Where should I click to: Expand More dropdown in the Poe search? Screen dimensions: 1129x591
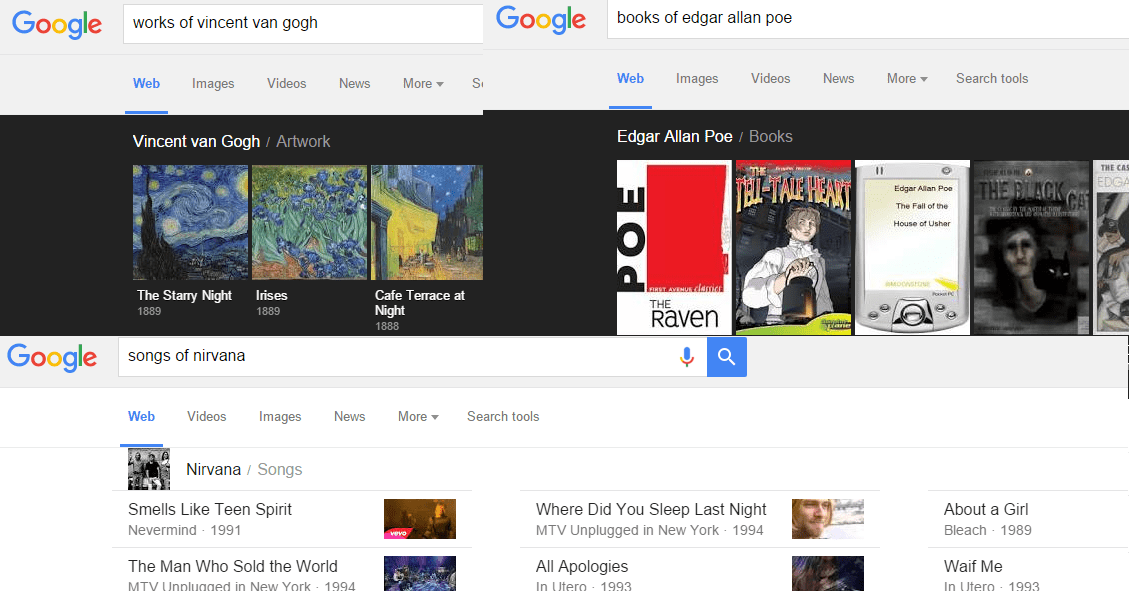point(907,78)
